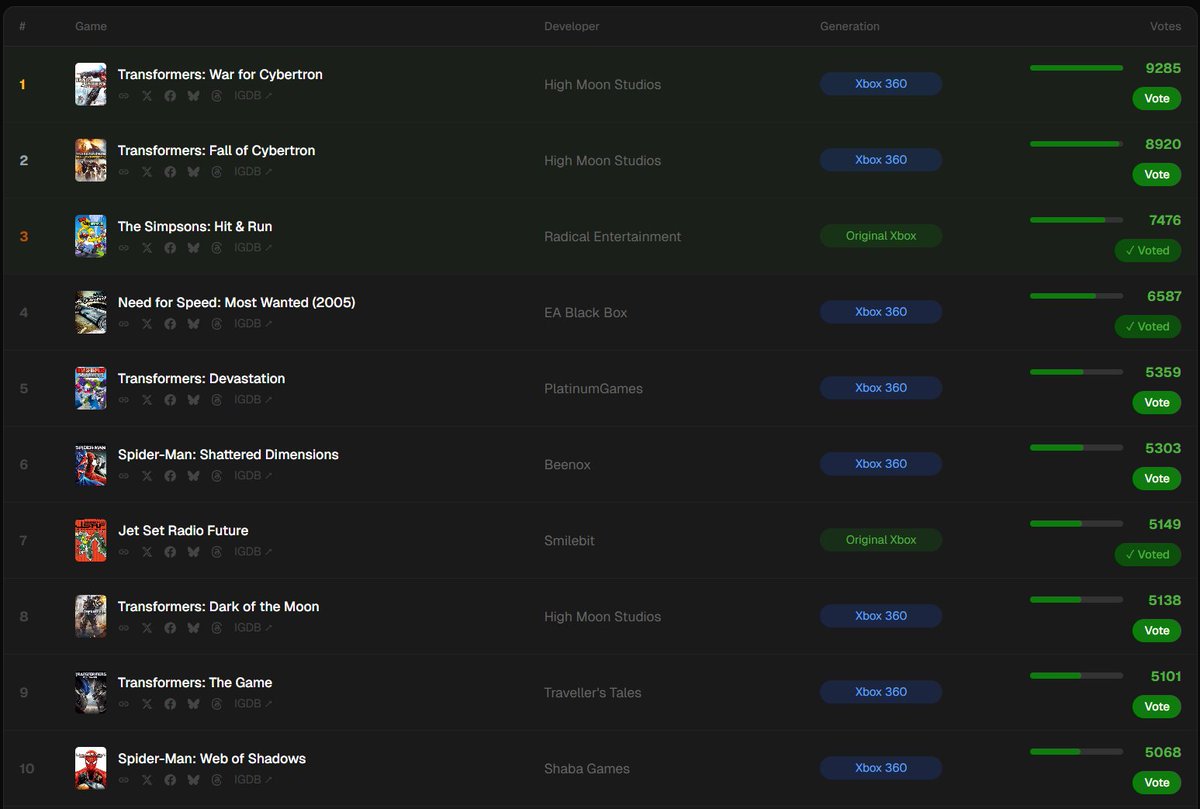Toggle Voted on Need for Speed: Most Wanted
1200x809 pixels.
pos(1148,327)
